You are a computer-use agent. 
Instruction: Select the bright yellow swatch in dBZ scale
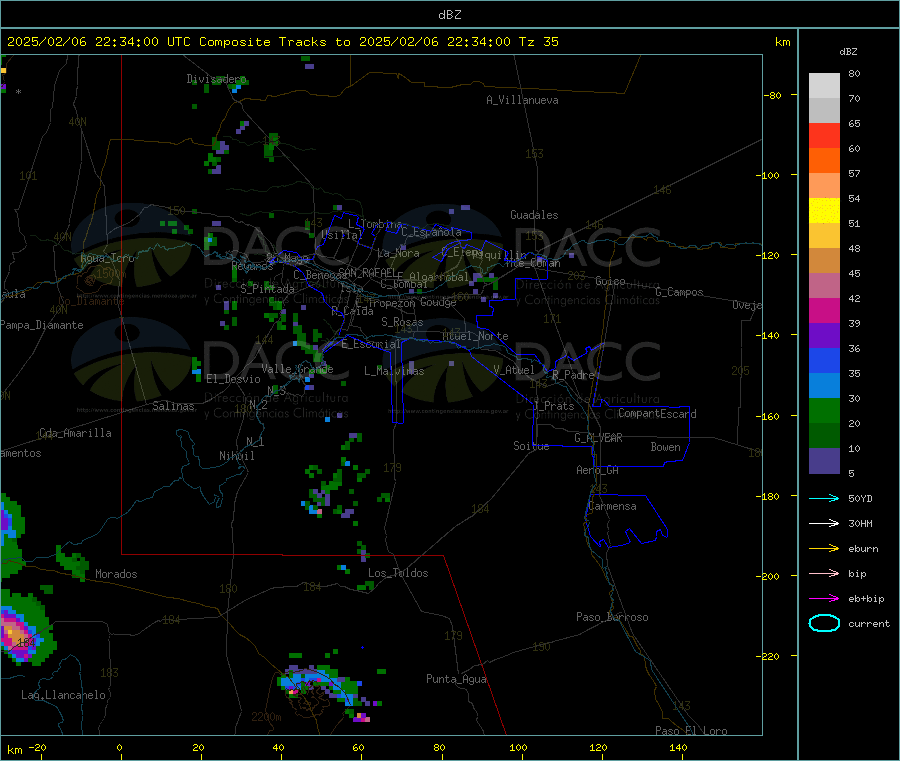[x=824, y=211]
